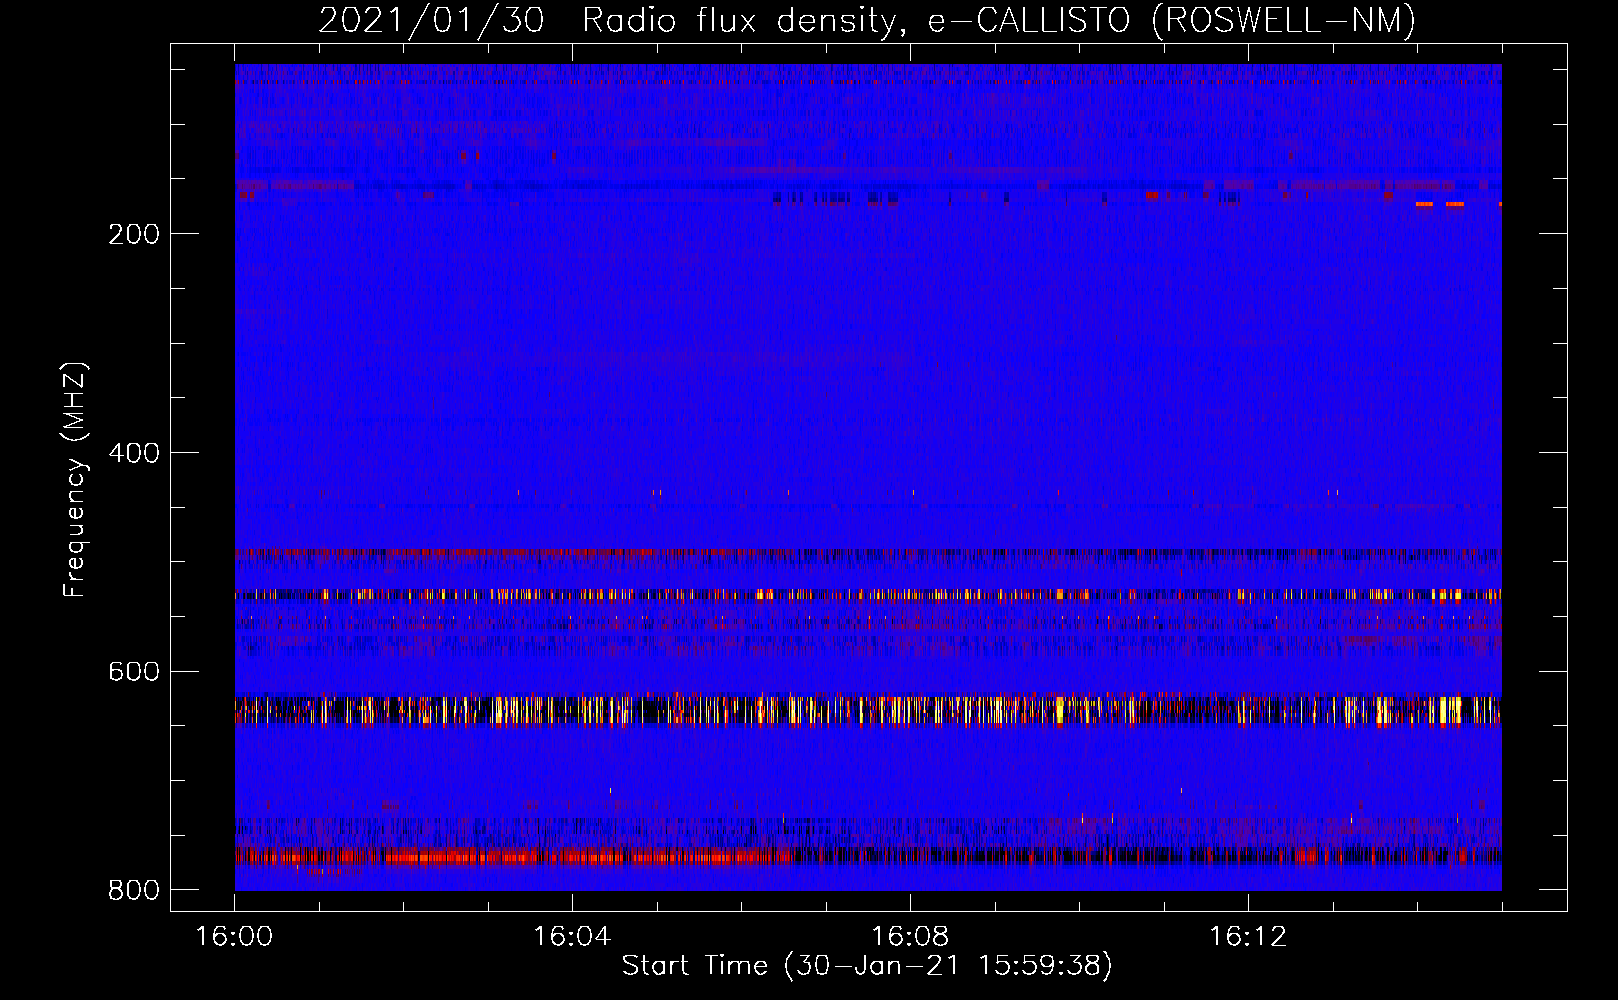
Task: Select the '400' frequency tick label
Action: tap(134, 453)
